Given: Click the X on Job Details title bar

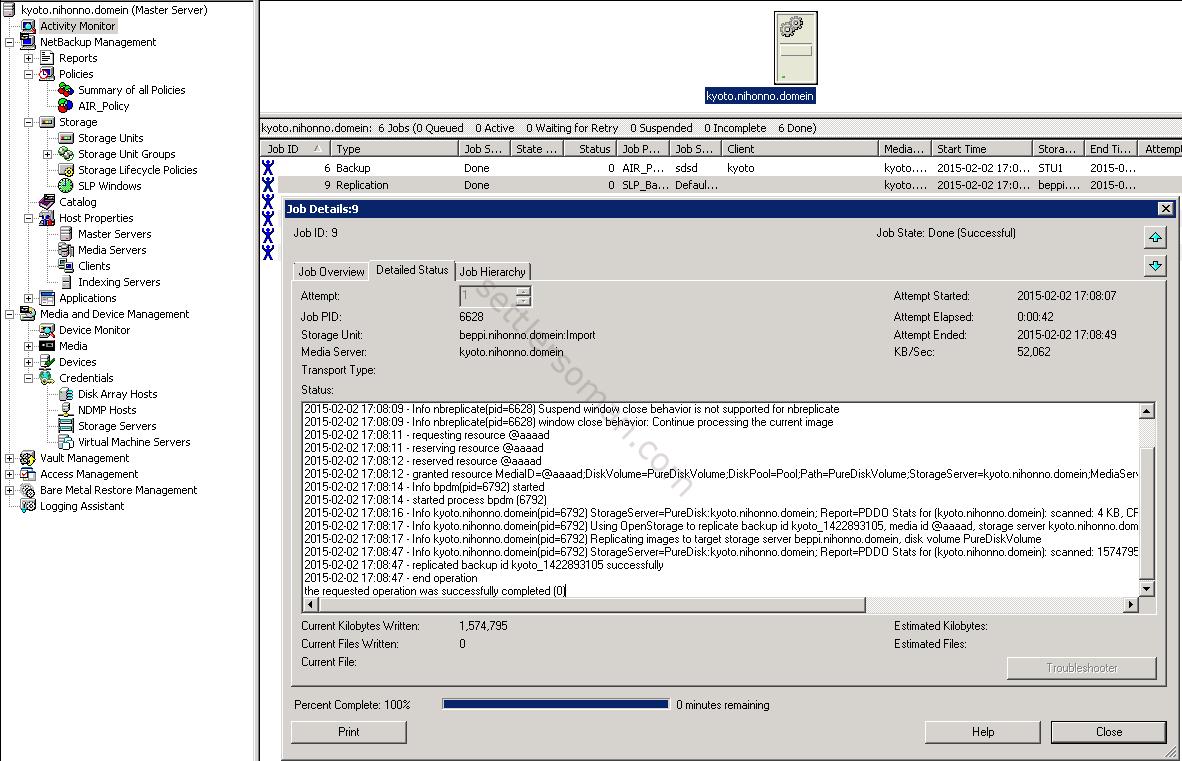Looking at the screenshot, I should [1165, 209].
